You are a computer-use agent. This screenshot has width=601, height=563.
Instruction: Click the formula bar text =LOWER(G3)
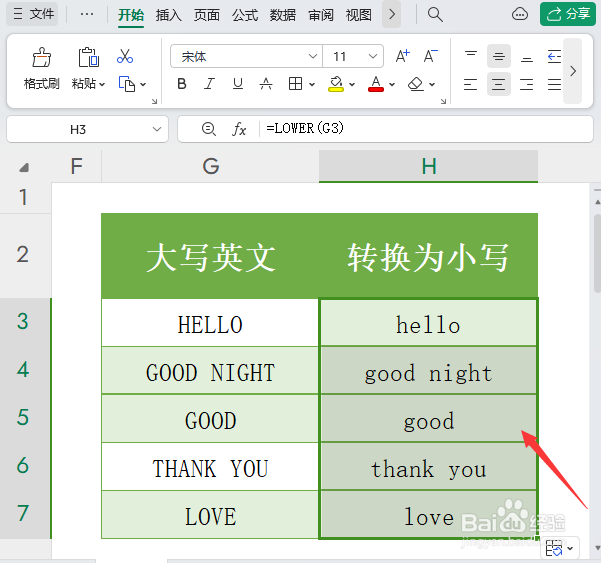click(x=305, y=128)
